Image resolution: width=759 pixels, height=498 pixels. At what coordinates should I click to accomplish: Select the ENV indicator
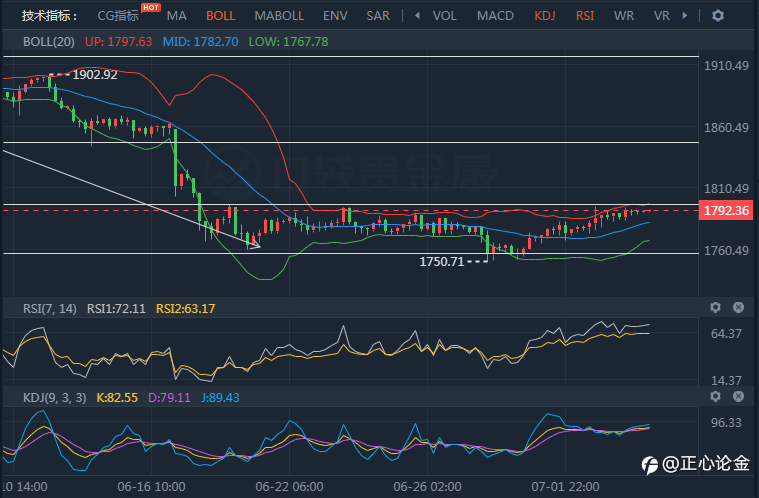[335, 16]
